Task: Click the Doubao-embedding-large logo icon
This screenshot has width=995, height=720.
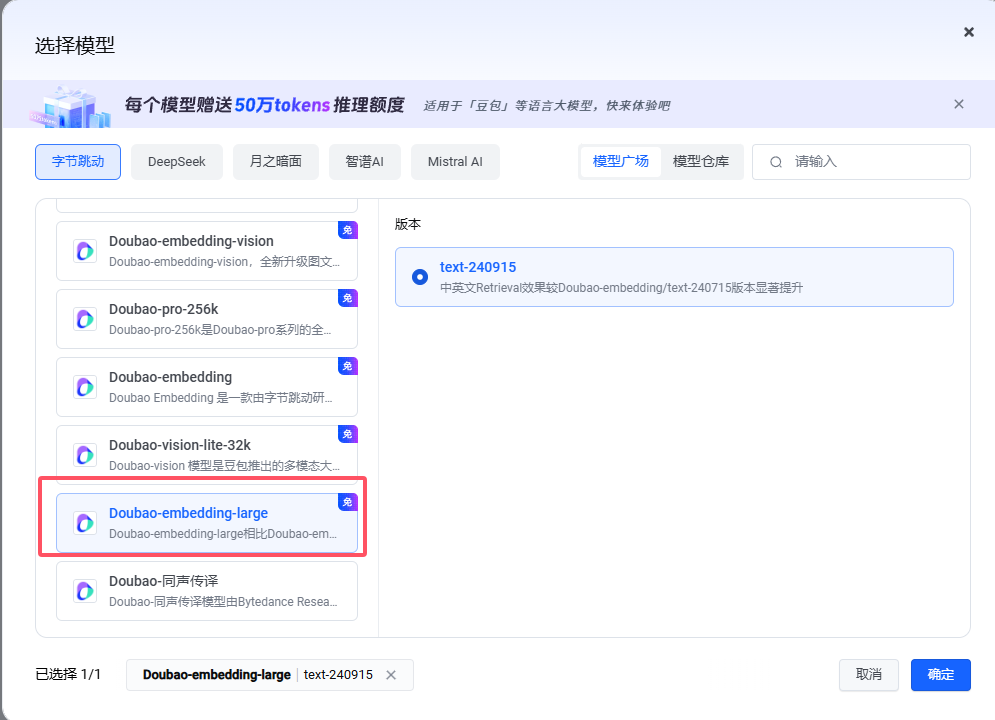Action: click(85, 523)
